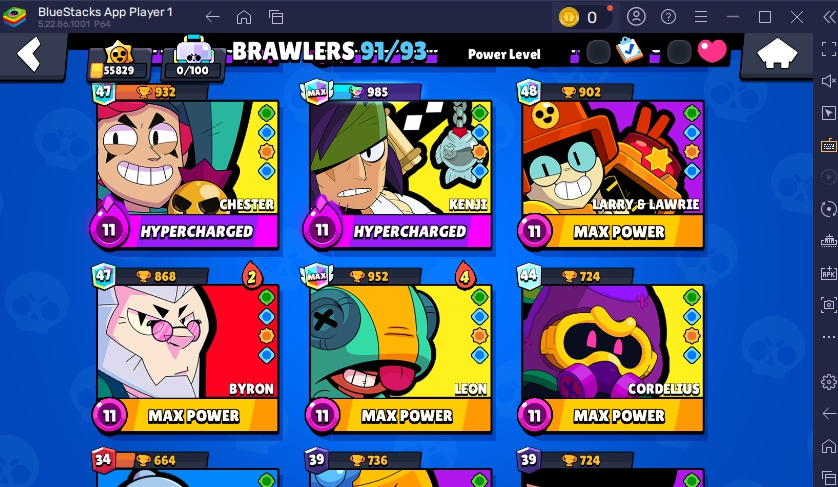The width and height of the screenshot is (838, 487).
Task: Select the Kenji hypercharged card
Action: (x=398, y=167)
